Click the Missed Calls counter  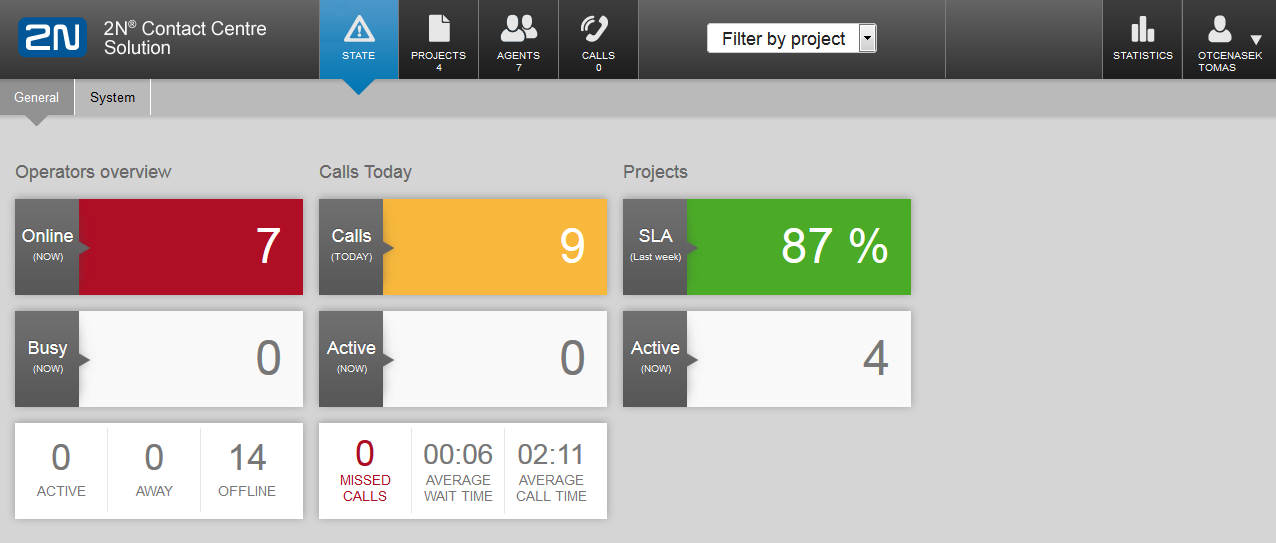coord(365,470)
